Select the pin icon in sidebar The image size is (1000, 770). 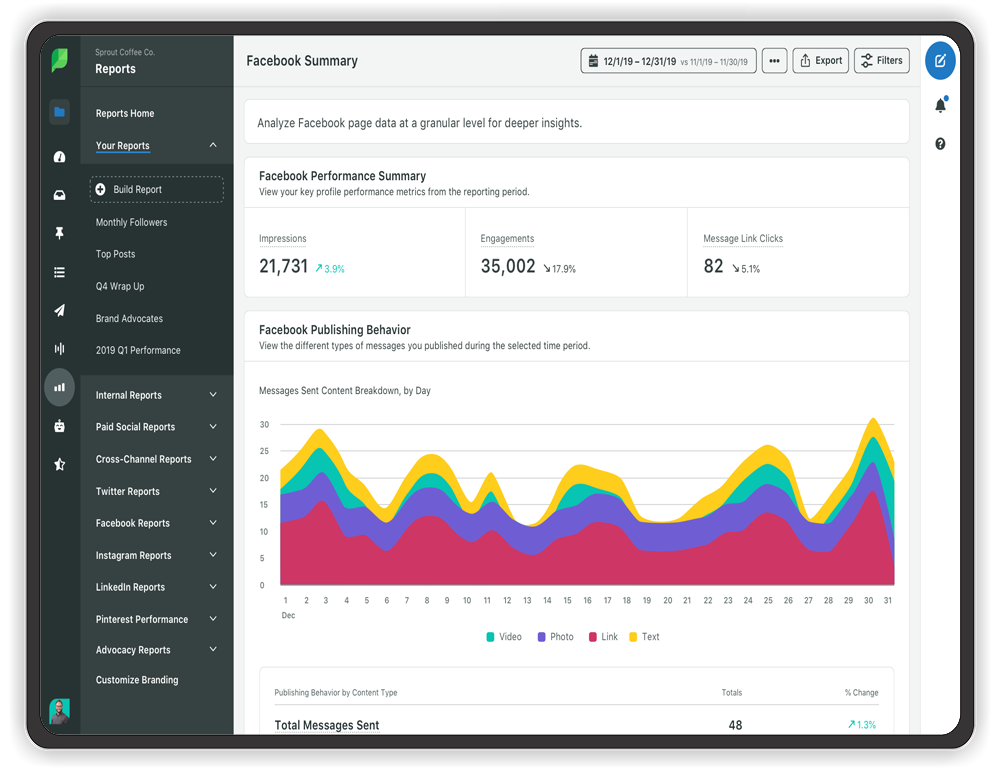60,233
